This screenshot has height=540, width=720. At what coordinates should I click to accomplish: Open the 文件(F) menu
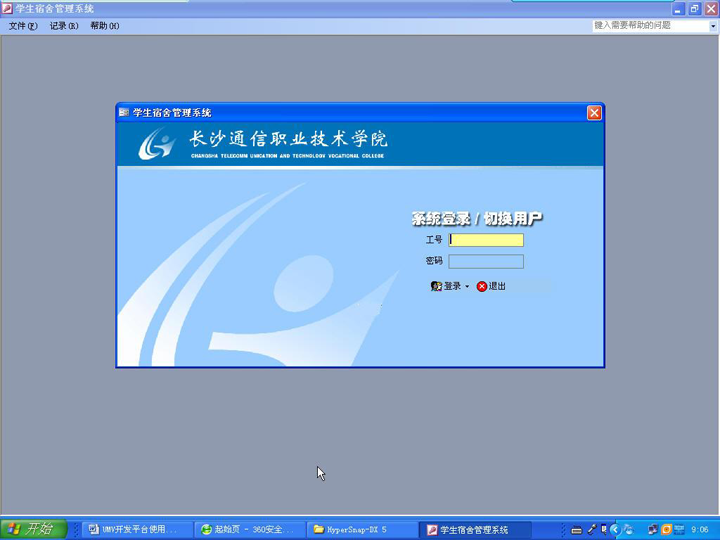tap(23, 26)
